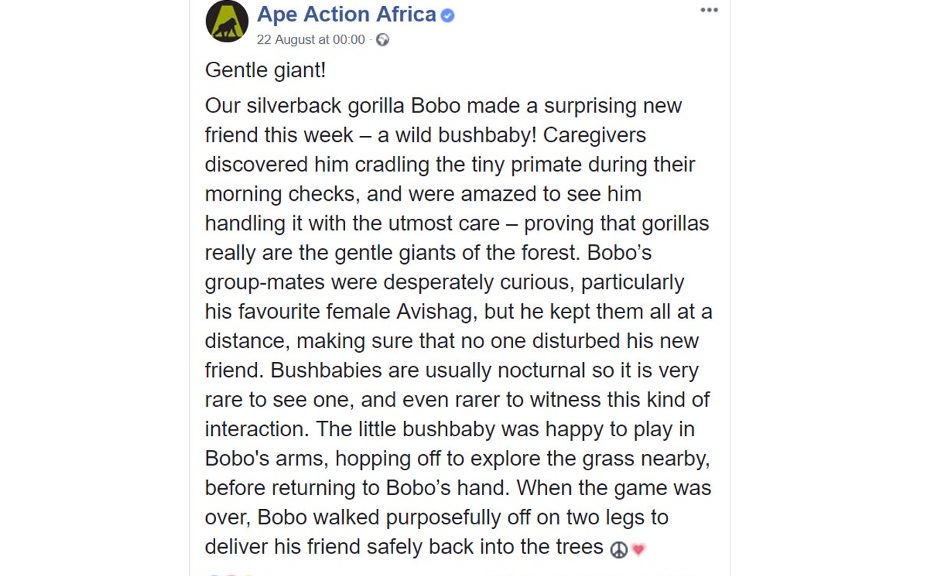Viewport: 936px width, 576px height.
Task: Click the word "trees" at post end
Action: click(580, 547)
